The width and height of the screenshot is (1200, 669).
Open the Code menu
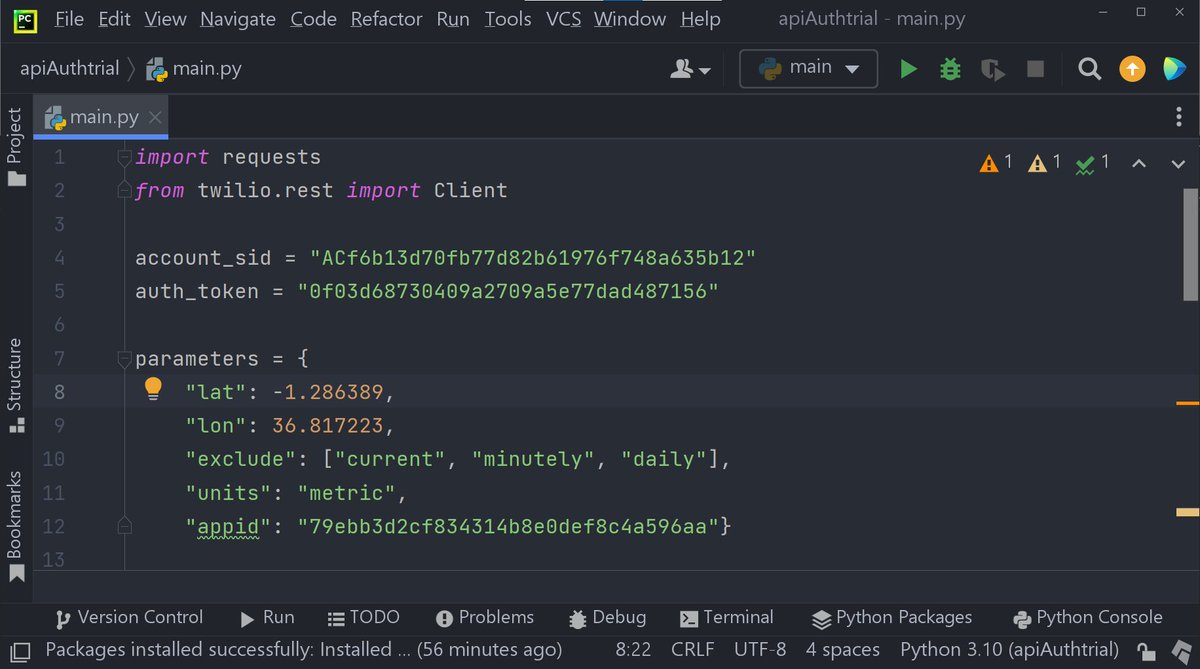(313, 19)
